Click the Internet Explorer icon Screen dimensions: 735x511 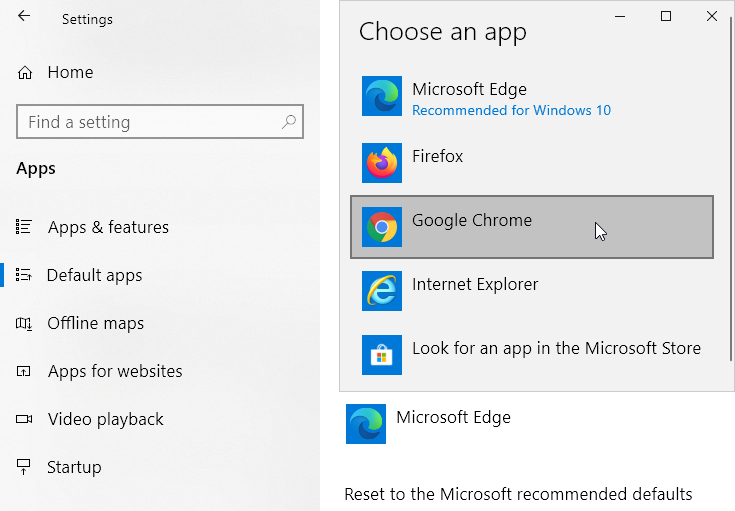(x=382, y=291)
